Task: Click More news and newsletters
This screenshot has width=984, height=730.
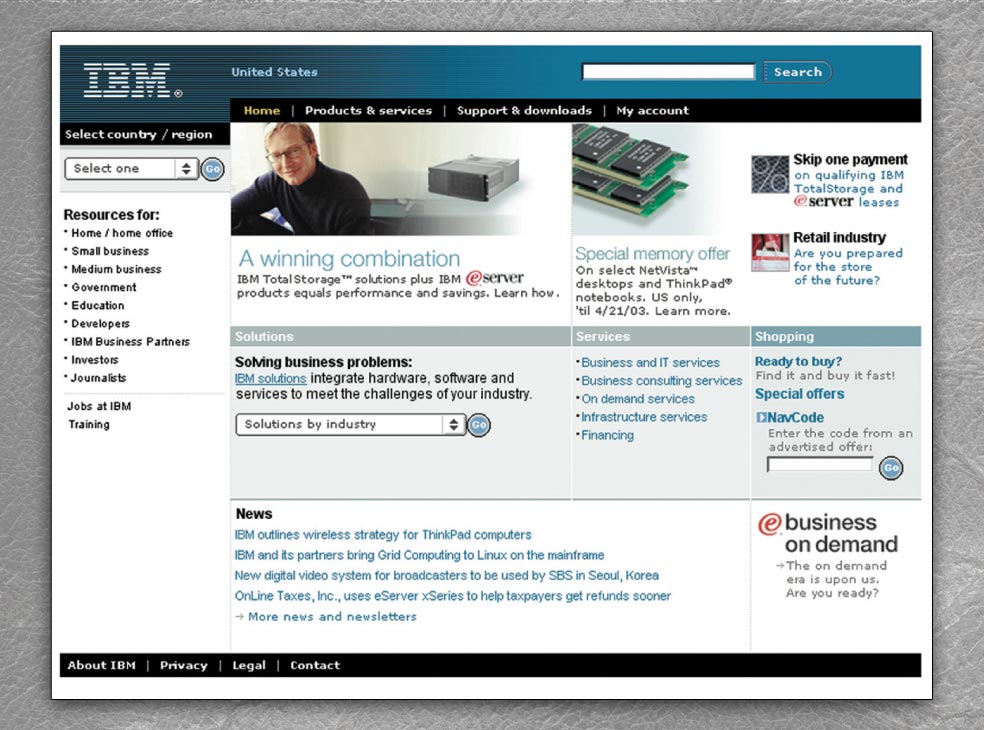Action: (x=332, y=616)
